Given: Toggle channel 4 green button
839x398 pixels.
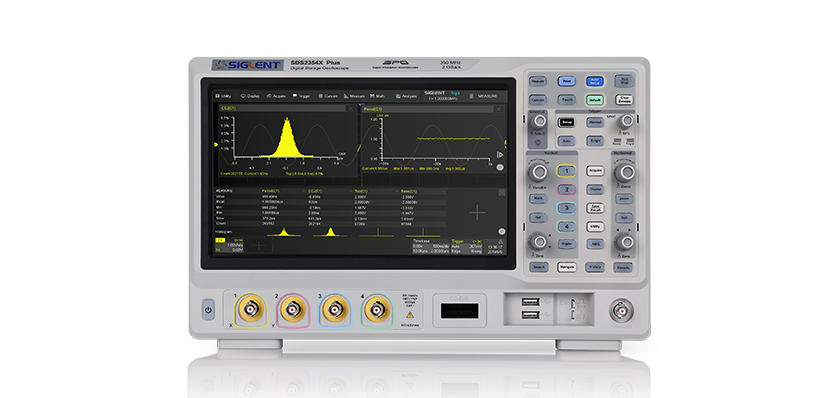Looking at the screenshot, I should (x=566, y=226).
